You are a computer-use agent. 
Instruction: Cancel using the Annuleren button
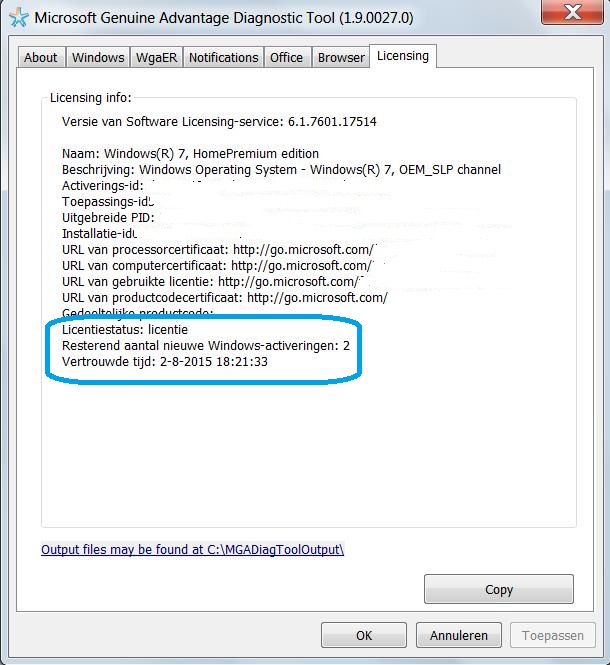459,635
